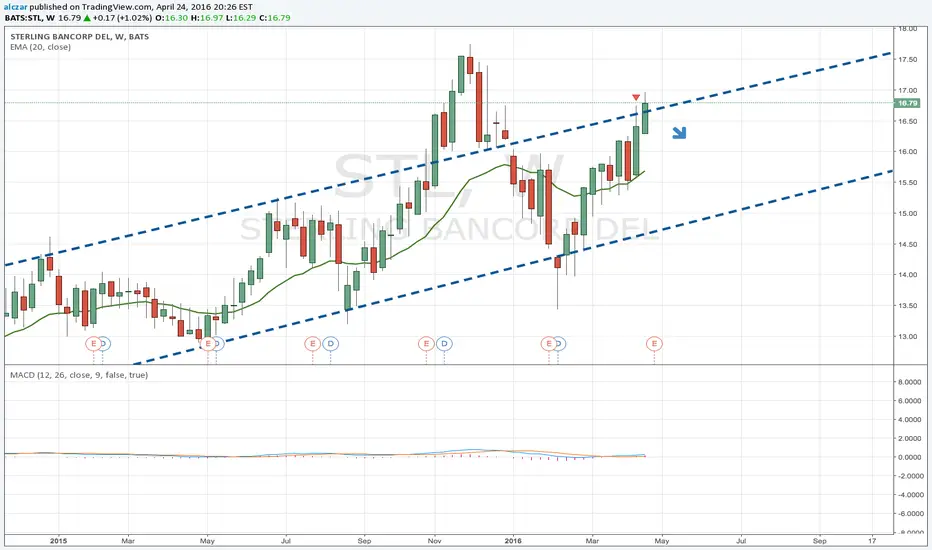Click the 13.00 price axis label
Screen dimensions: 932x550
click(908, 337)
